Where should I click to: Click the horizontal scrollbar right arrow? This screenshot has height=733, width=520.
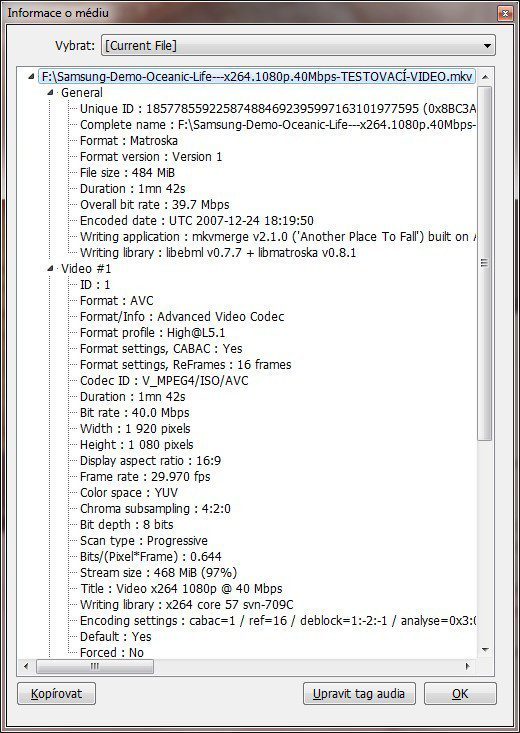coord(467,666)
